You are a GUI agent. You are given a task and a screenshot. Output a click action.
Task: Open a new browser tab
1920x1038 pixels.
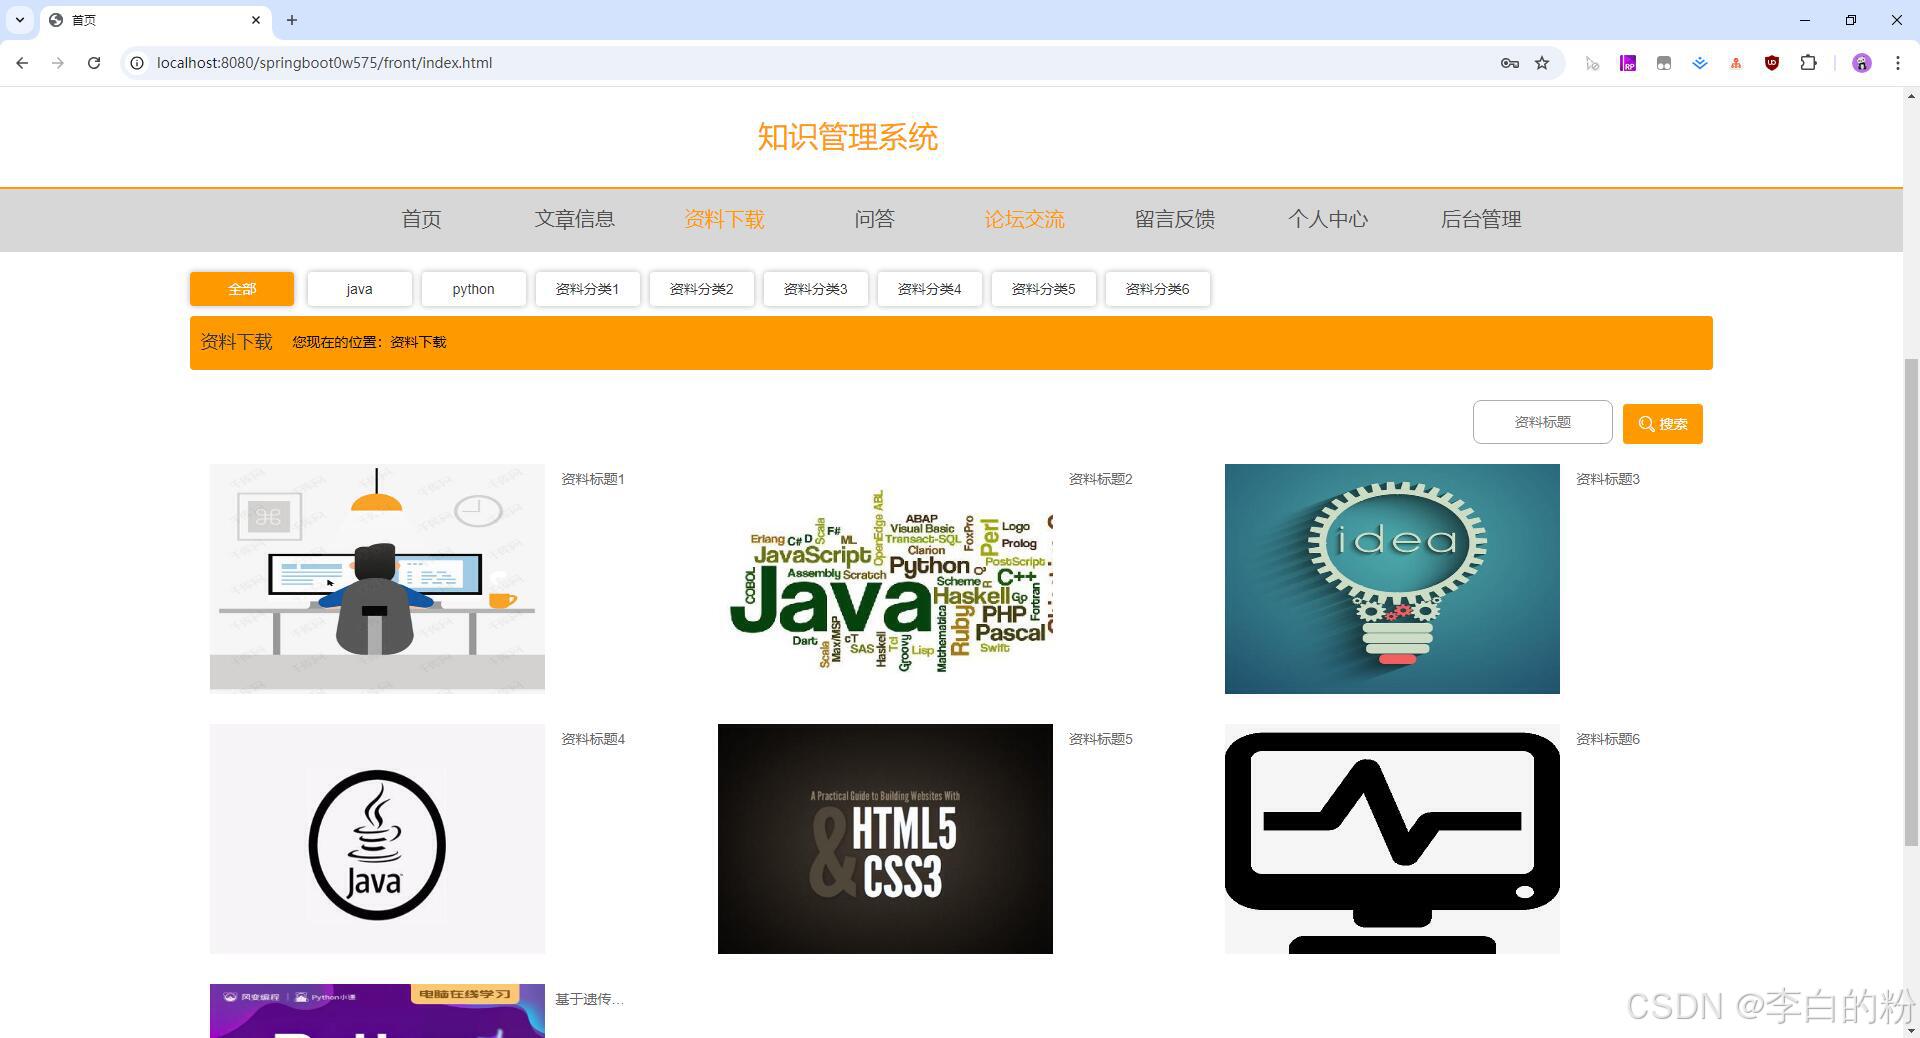(292, 20)
